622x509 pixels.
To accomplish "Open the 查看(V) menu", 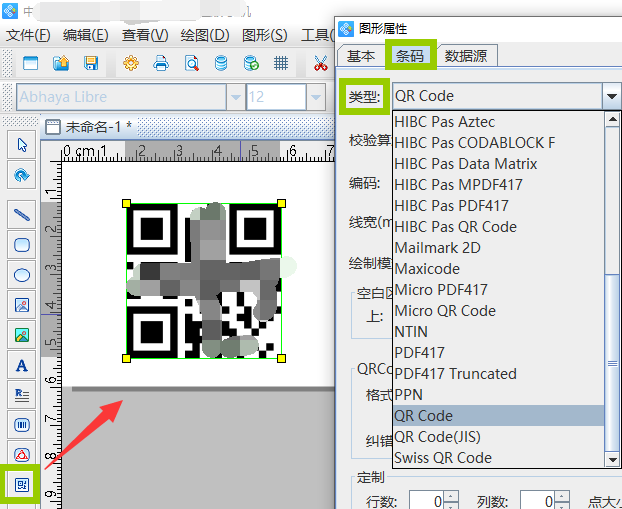I will [145, 35].
